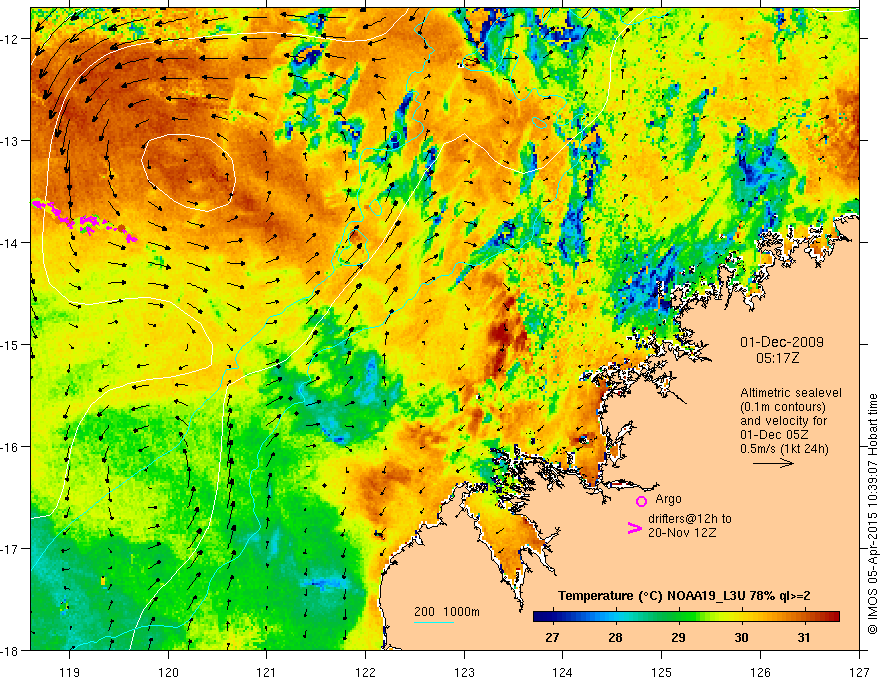The height and width of the screenshot is (680, 880).
Task: Click longitude axis label 125
Action: click(x=662, y=672)
